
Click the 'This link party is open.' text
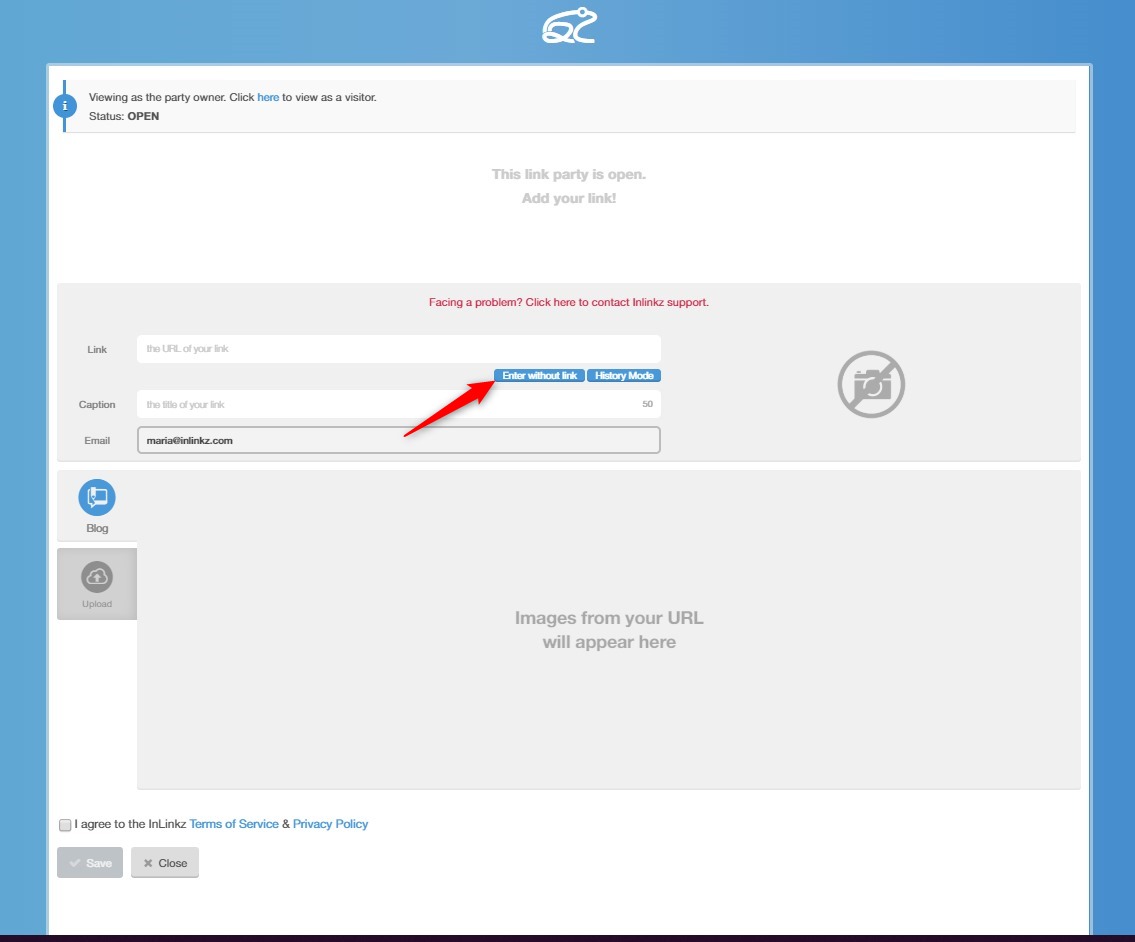569,174
